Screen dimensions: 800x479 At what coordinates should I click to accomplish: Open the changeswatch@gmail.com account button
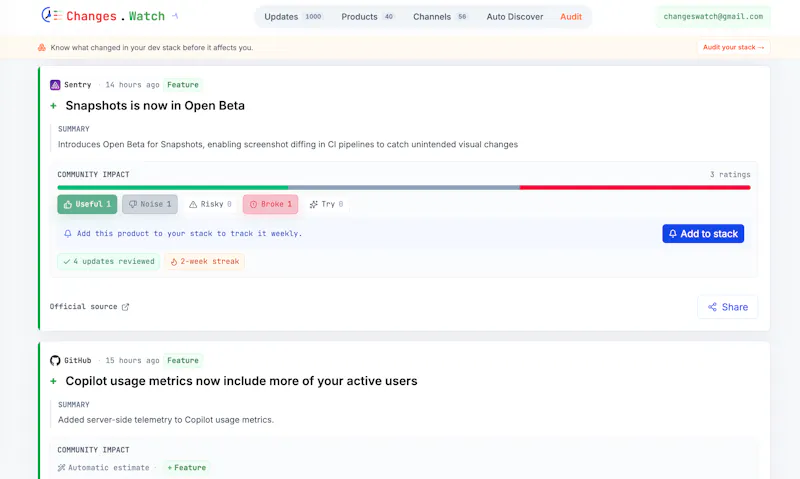(713, 16)
